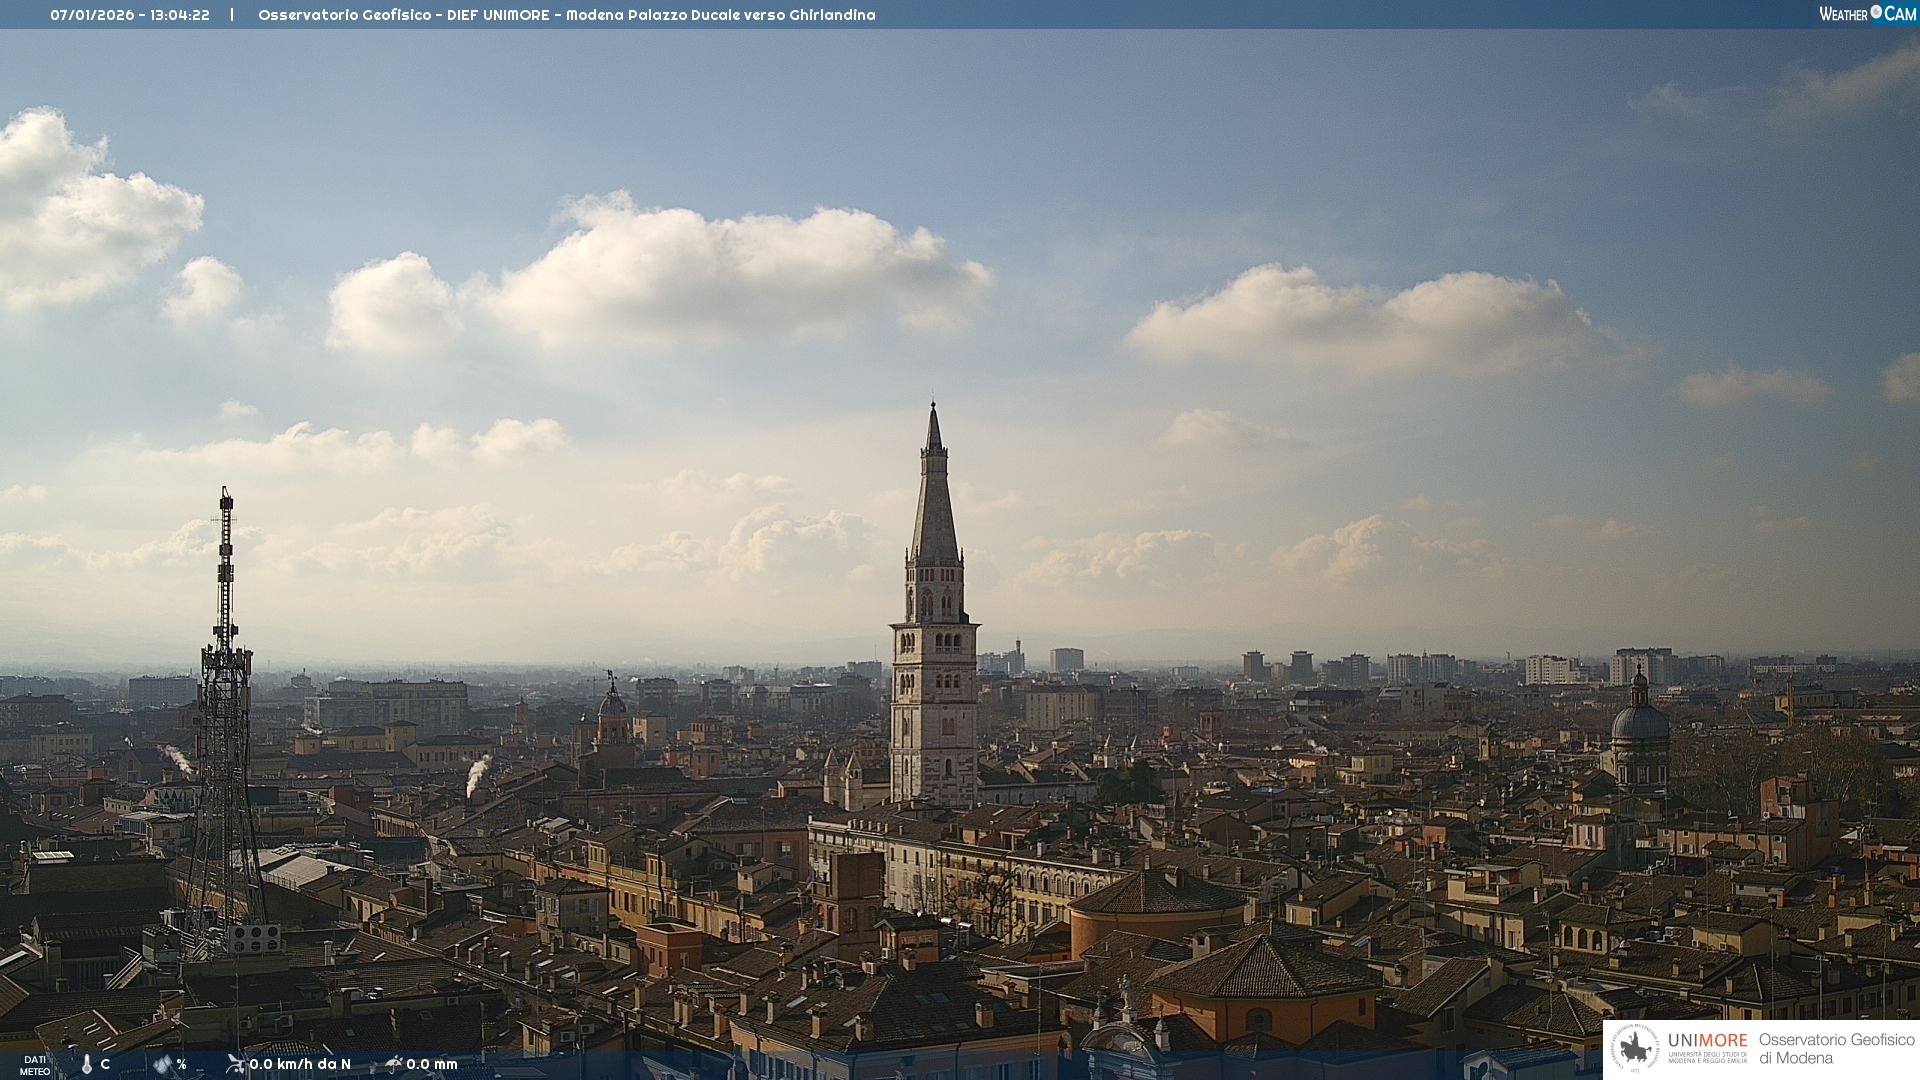
Task: Click the DATI METEO label
Action: click(x=35, y=1065)
